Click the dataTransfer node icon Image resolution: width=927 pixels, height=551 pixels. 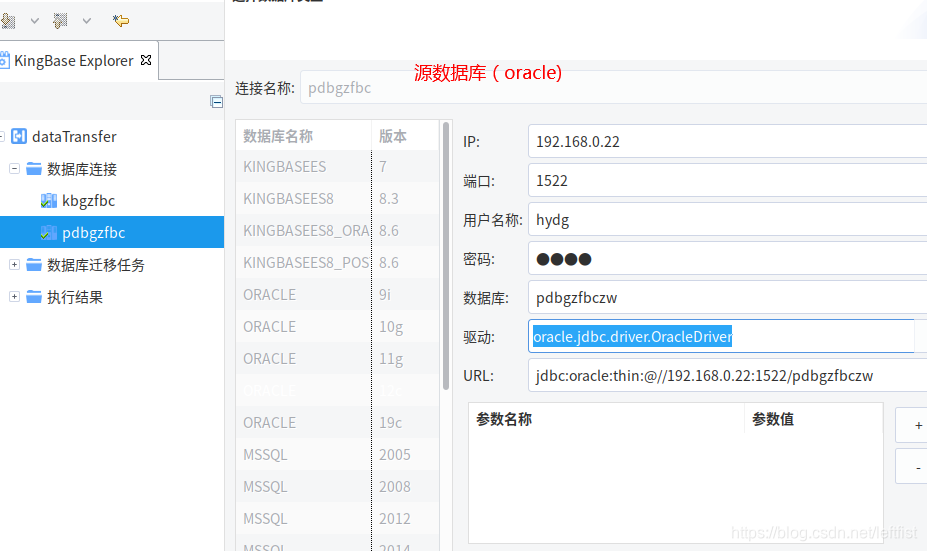tap(19, 137)
